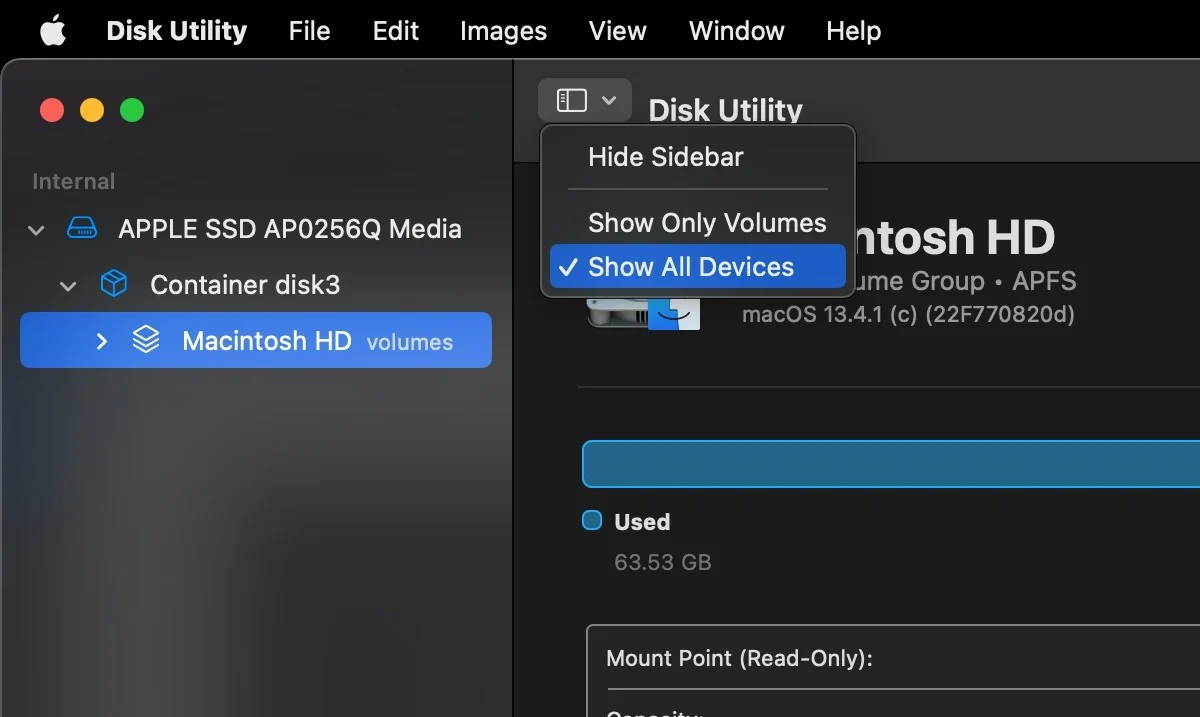Click the Apple logo menu
This screenshot has width=1200, height=717.
[52, 31]
